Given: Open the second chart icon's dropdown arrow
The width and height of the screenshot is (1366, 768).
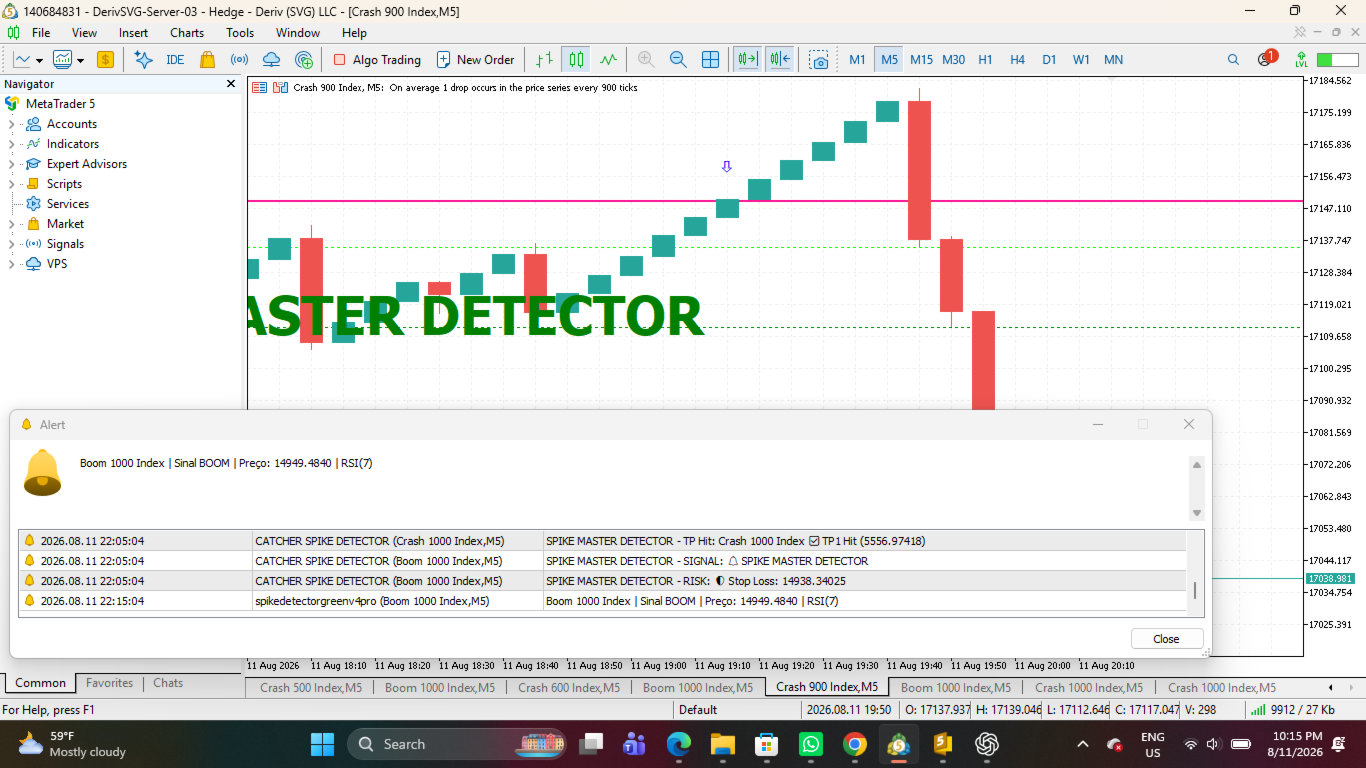Looking at the screenshot, I should (80, 61).
